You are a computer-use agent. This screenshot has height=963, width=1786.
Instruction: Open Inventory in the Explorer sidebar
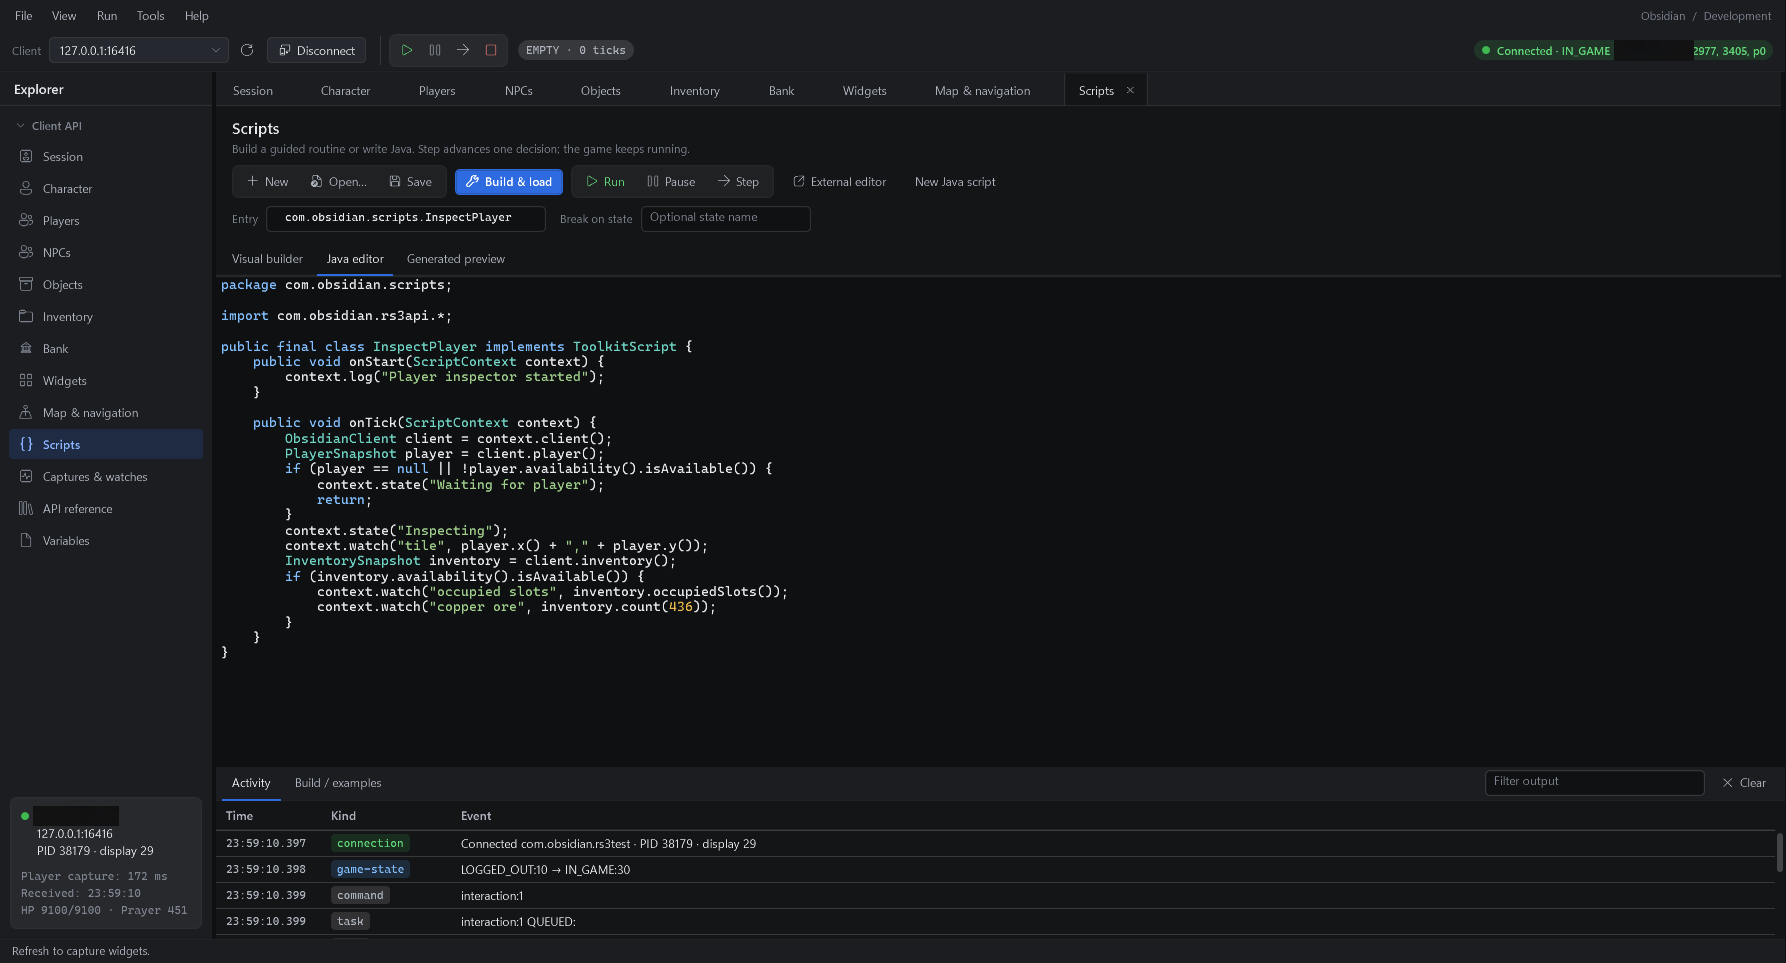pyautogui.click(x=106, y=317)
